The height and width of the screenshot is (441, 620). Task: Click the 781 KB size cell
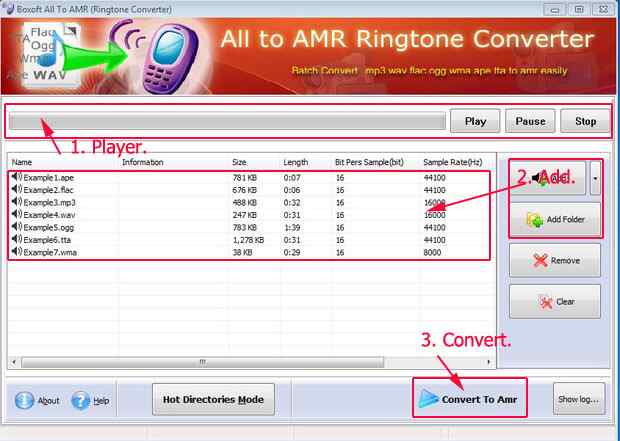[244, 178]
